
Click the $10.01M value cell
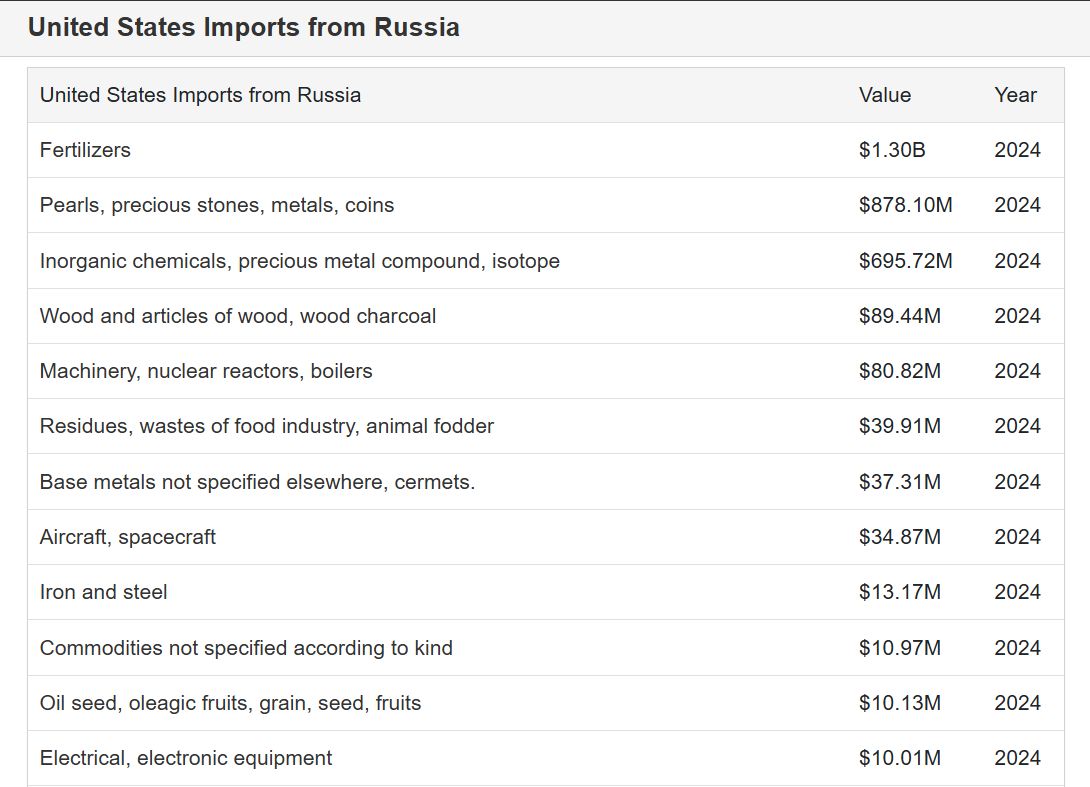click(x=899, y=758)
